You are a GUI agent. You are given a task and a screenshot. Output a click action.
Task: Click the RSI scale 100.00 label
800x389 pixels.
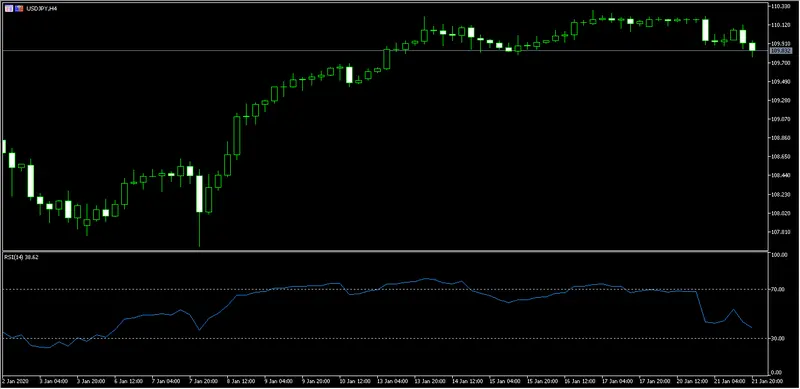tap(780, 254)
